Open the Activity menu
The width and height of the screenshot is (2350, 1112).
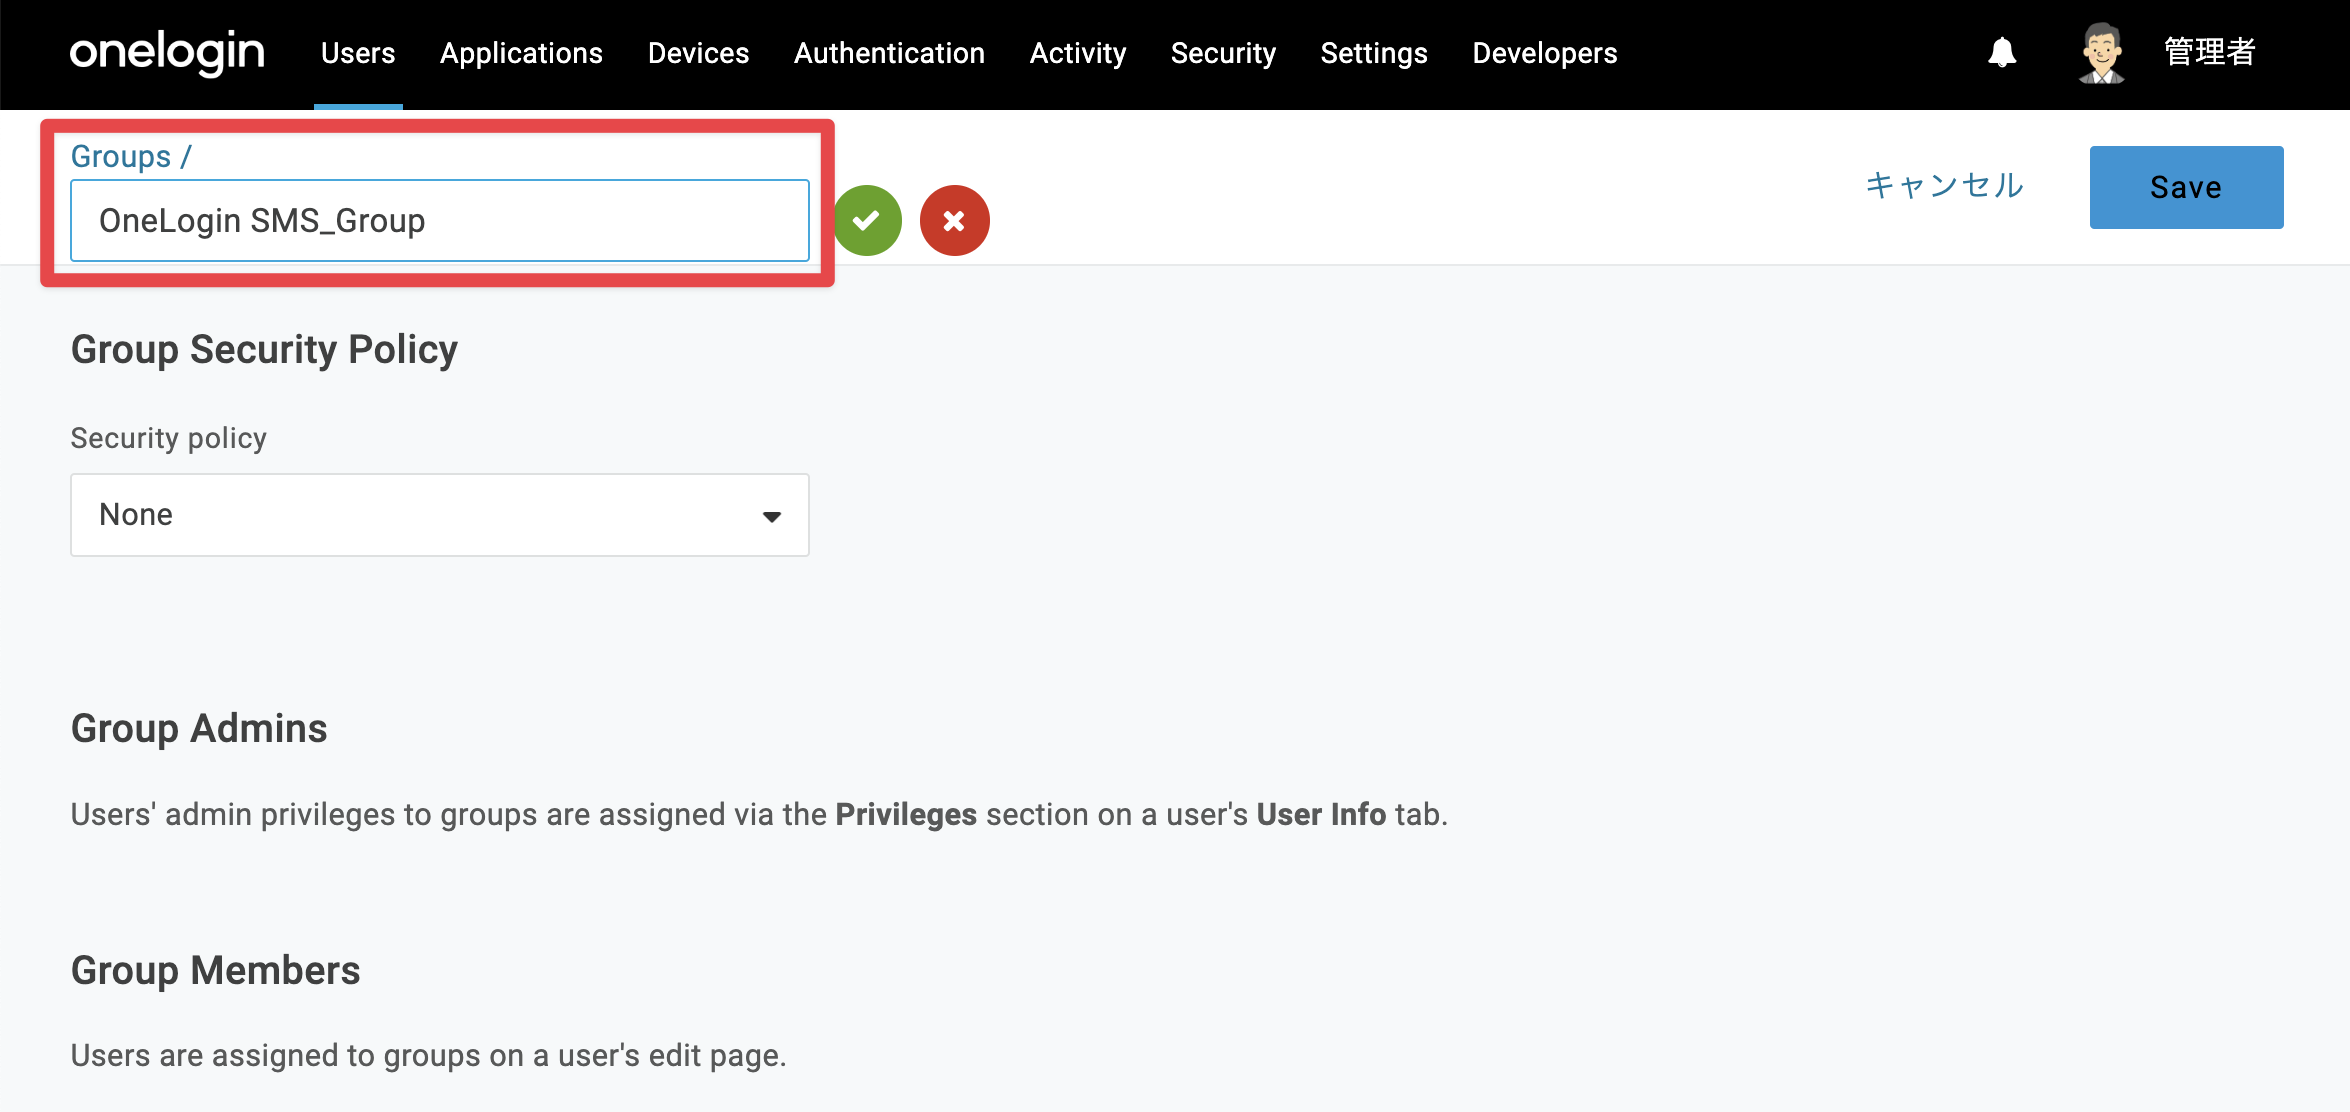click(1078, 53)
